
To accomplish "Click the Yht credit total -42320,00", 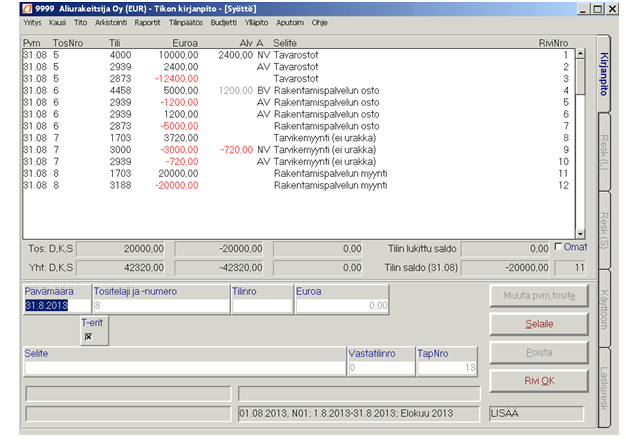I will (x=219, y=268).
